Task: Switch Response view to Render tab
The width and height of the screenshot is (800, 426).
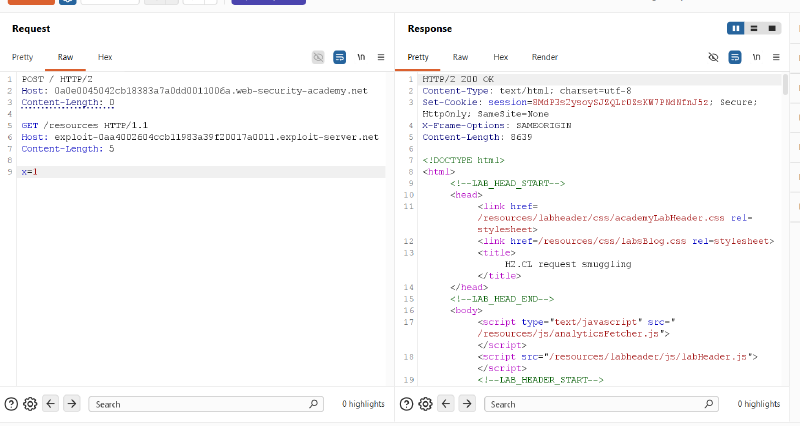Action: pos(545,57)
